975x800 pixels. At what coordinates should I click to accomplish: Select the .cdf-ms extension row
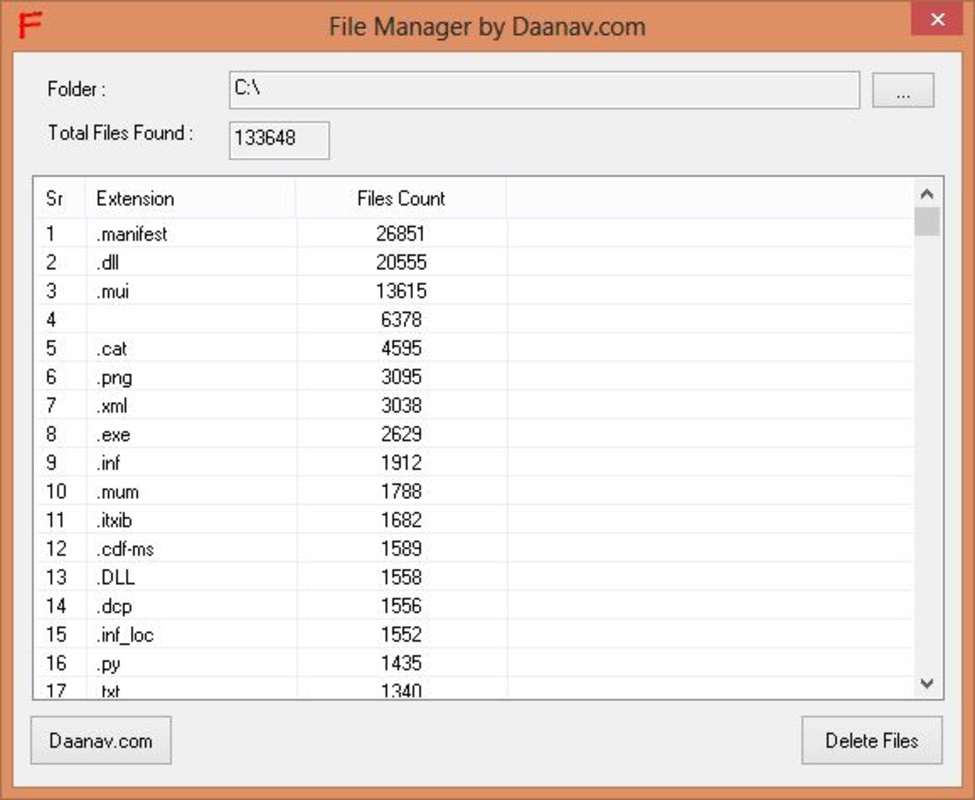[x=474, y=548]
